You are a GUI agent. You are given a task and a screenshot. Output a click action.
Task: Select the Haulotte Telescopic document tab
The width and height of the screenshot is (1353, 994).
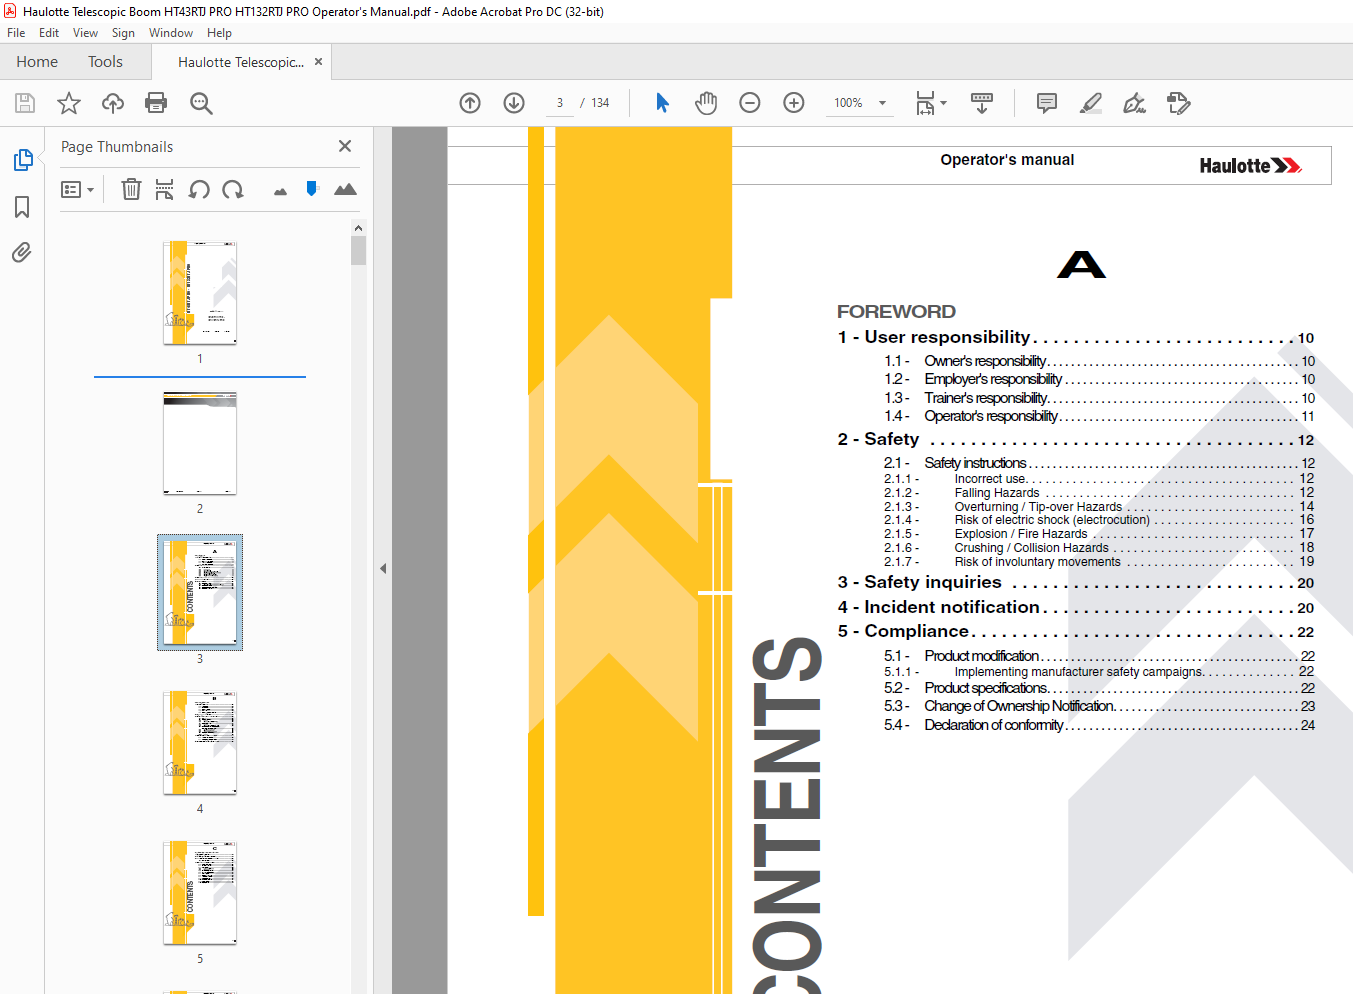240,62
